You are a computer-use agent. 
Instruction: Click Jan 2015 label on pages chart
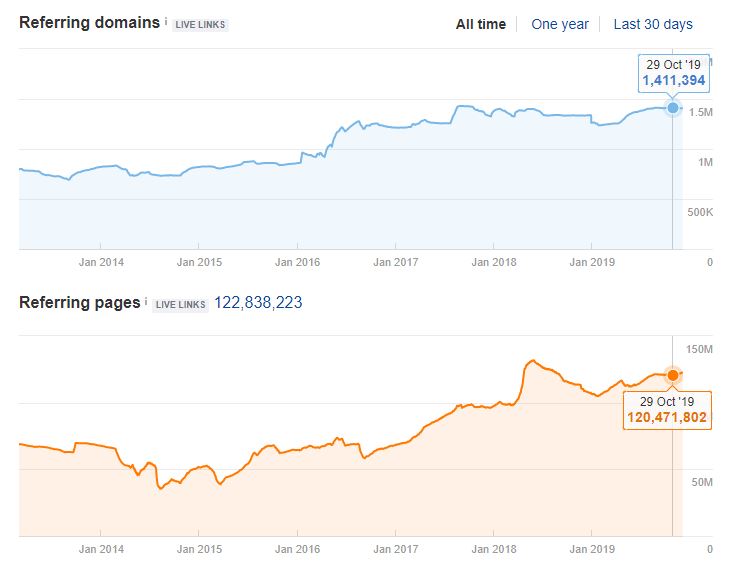pos(199,549)
